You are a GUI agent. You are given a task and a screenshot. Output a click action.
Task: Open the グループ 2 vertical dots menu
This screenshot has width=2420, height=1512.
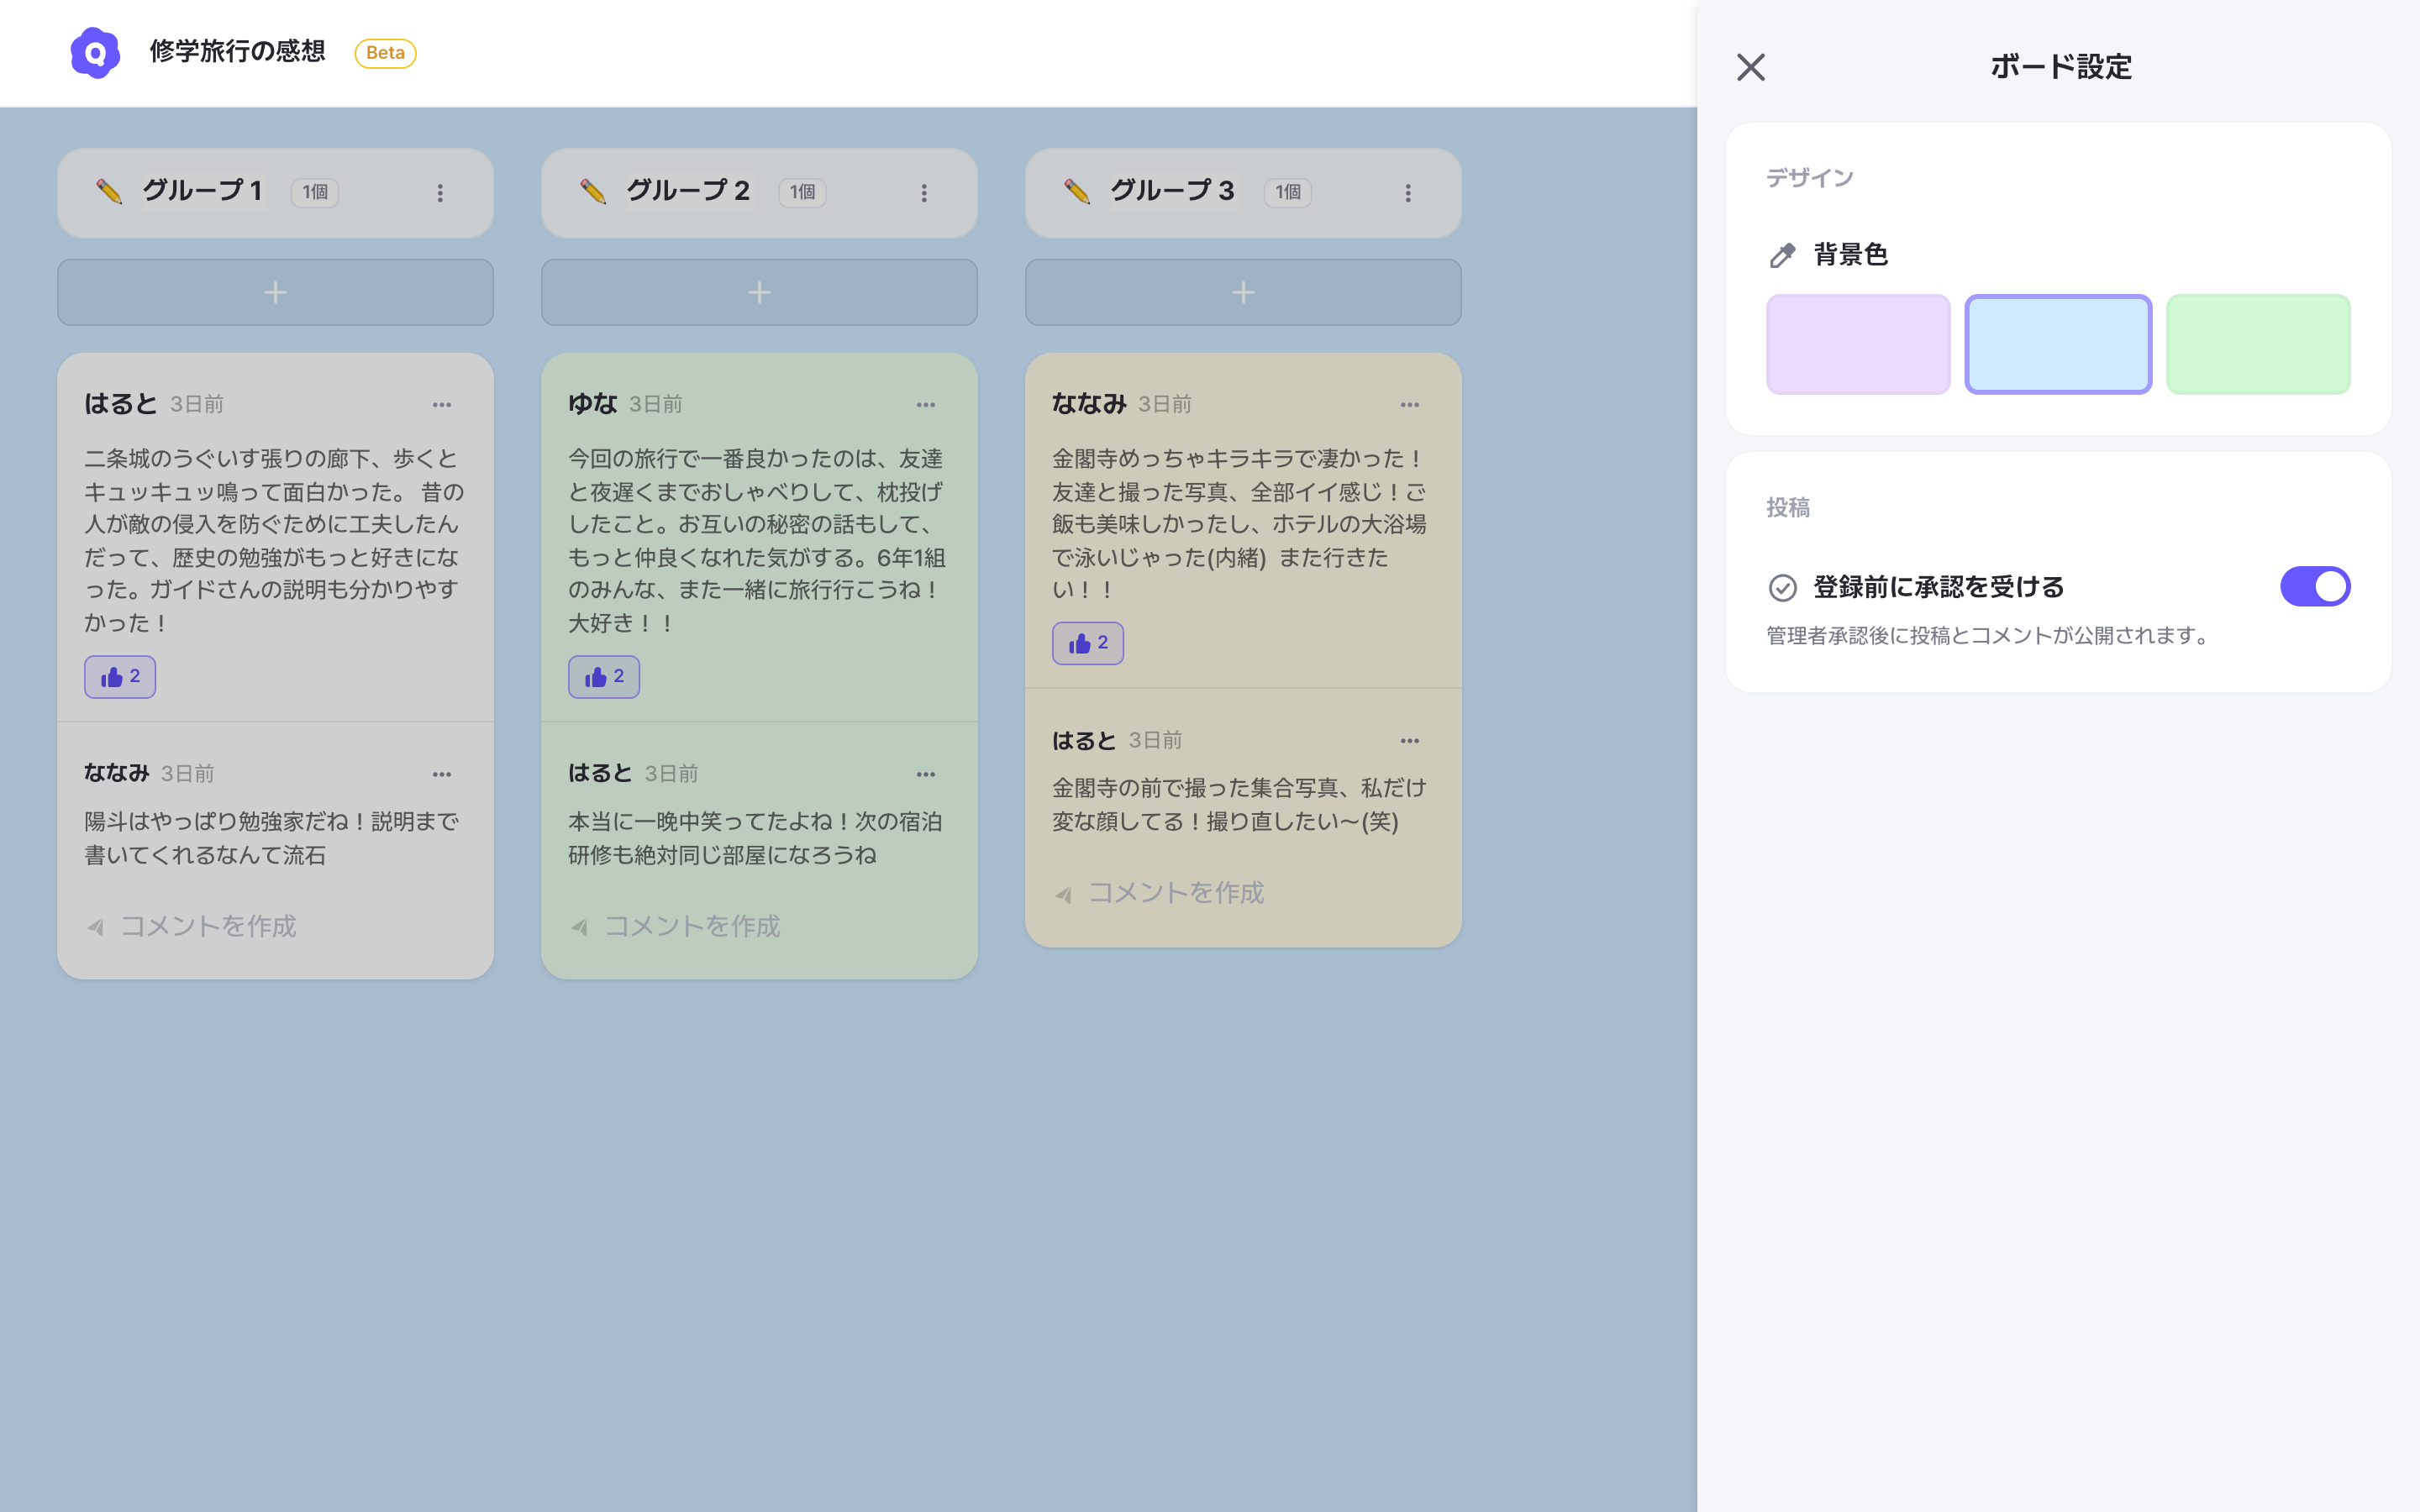pyautogui.click(x=924, y=193)
